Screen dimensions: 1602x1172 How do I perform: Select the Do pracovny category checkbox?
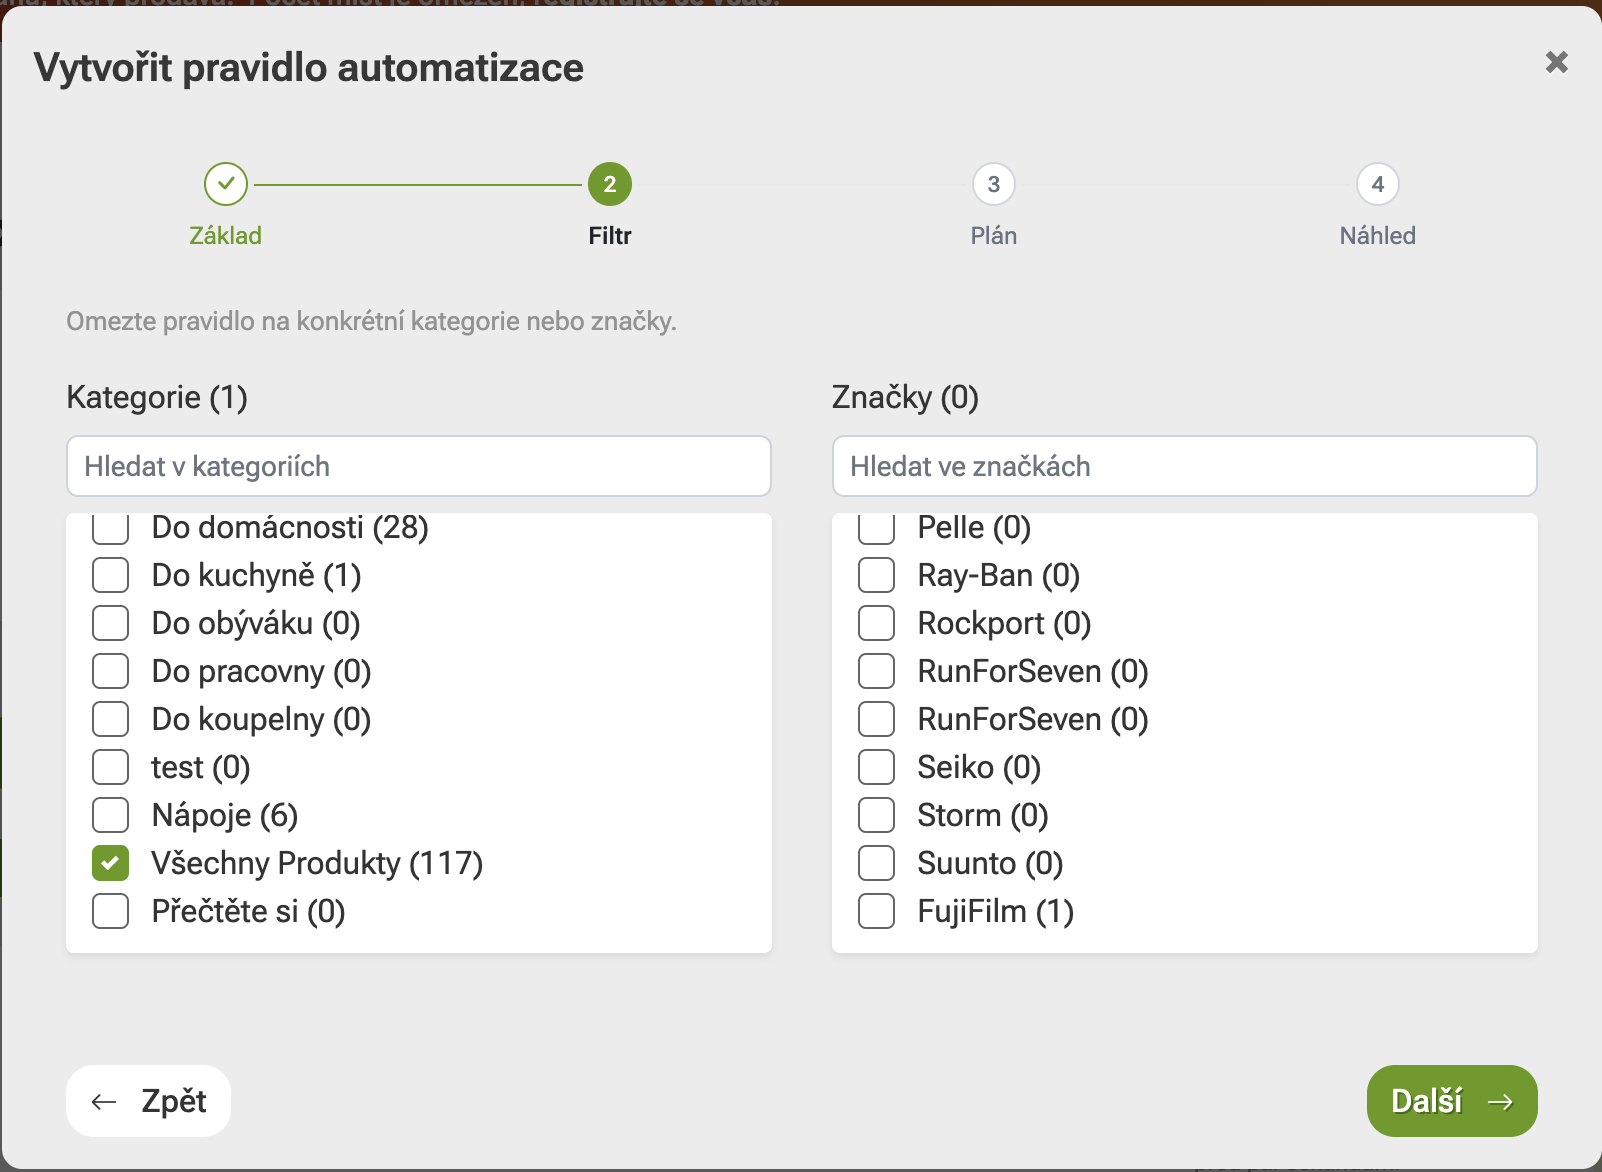point(110,671)
